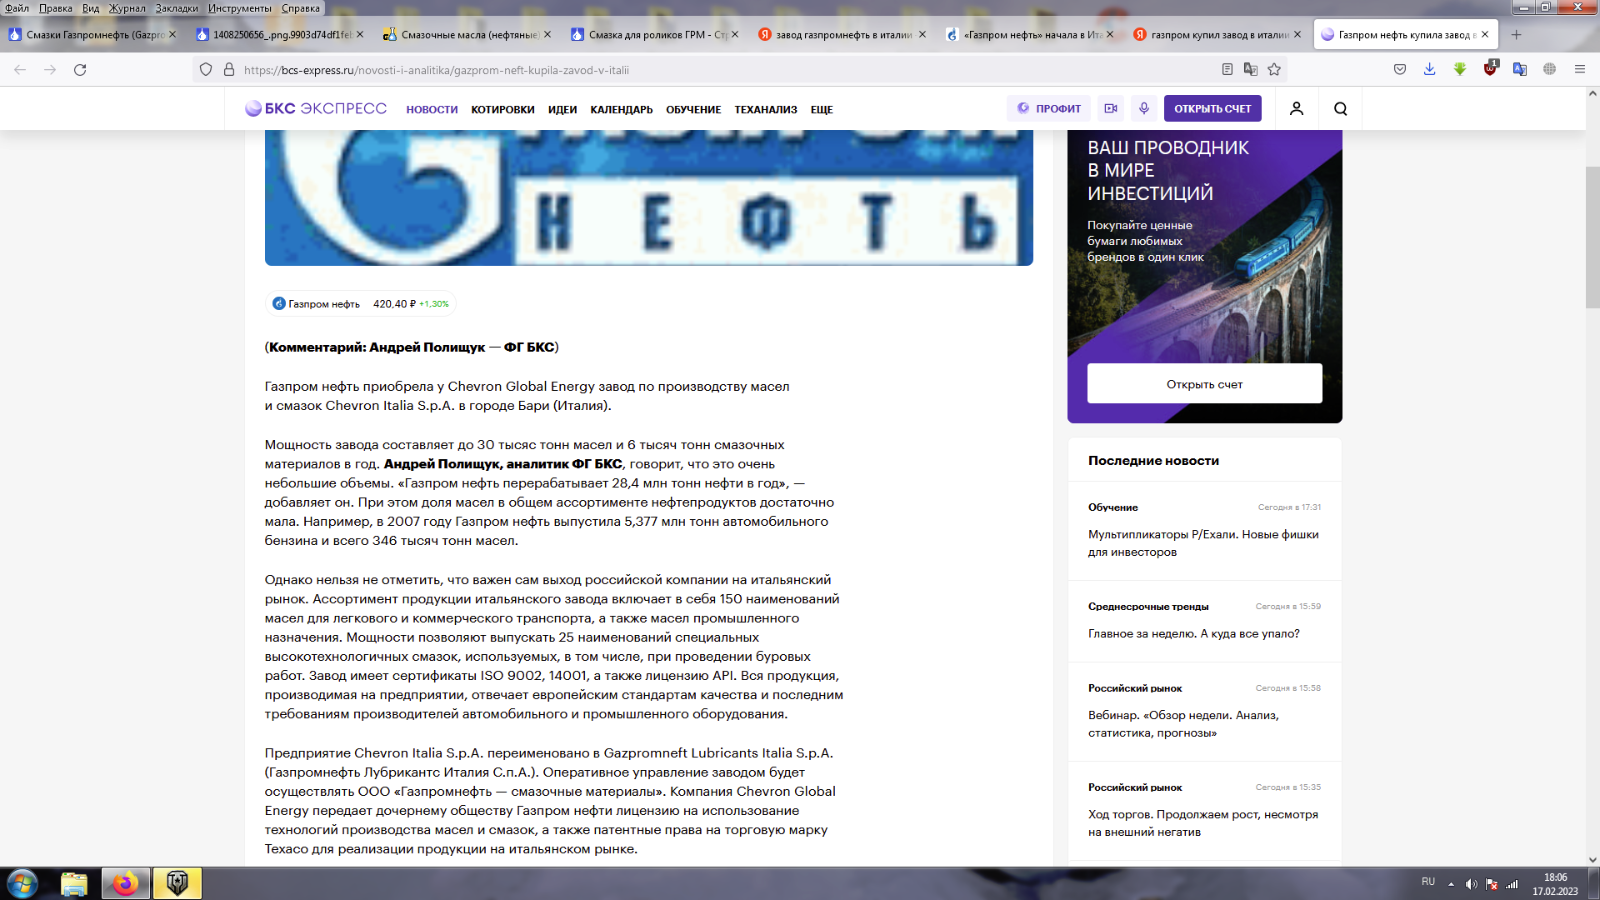Bookmark this page with star icon
Screen dimensions: 1600x900
(x=1274, y=70)
